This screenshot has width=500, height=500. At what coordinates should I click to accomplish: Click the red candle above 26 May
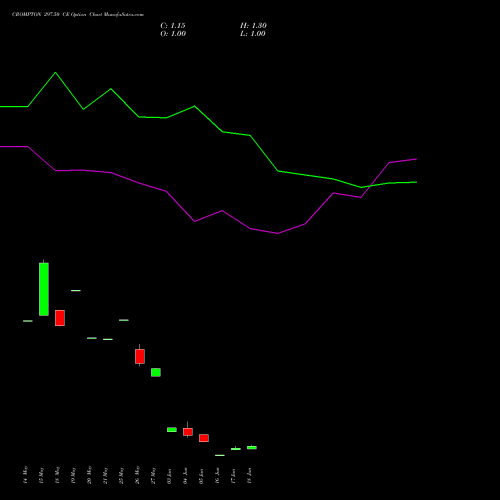point(140,356)
